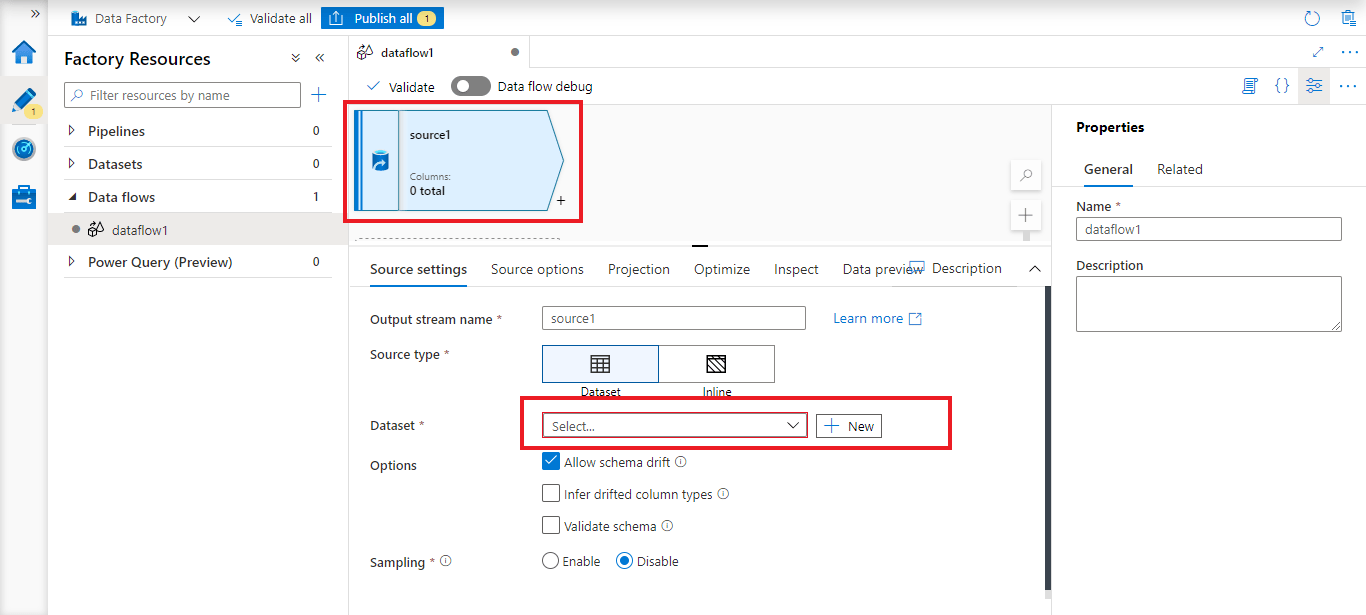Open the Monitor gauge icon
Screen dimensions: 1366x615
pos(23,149)
